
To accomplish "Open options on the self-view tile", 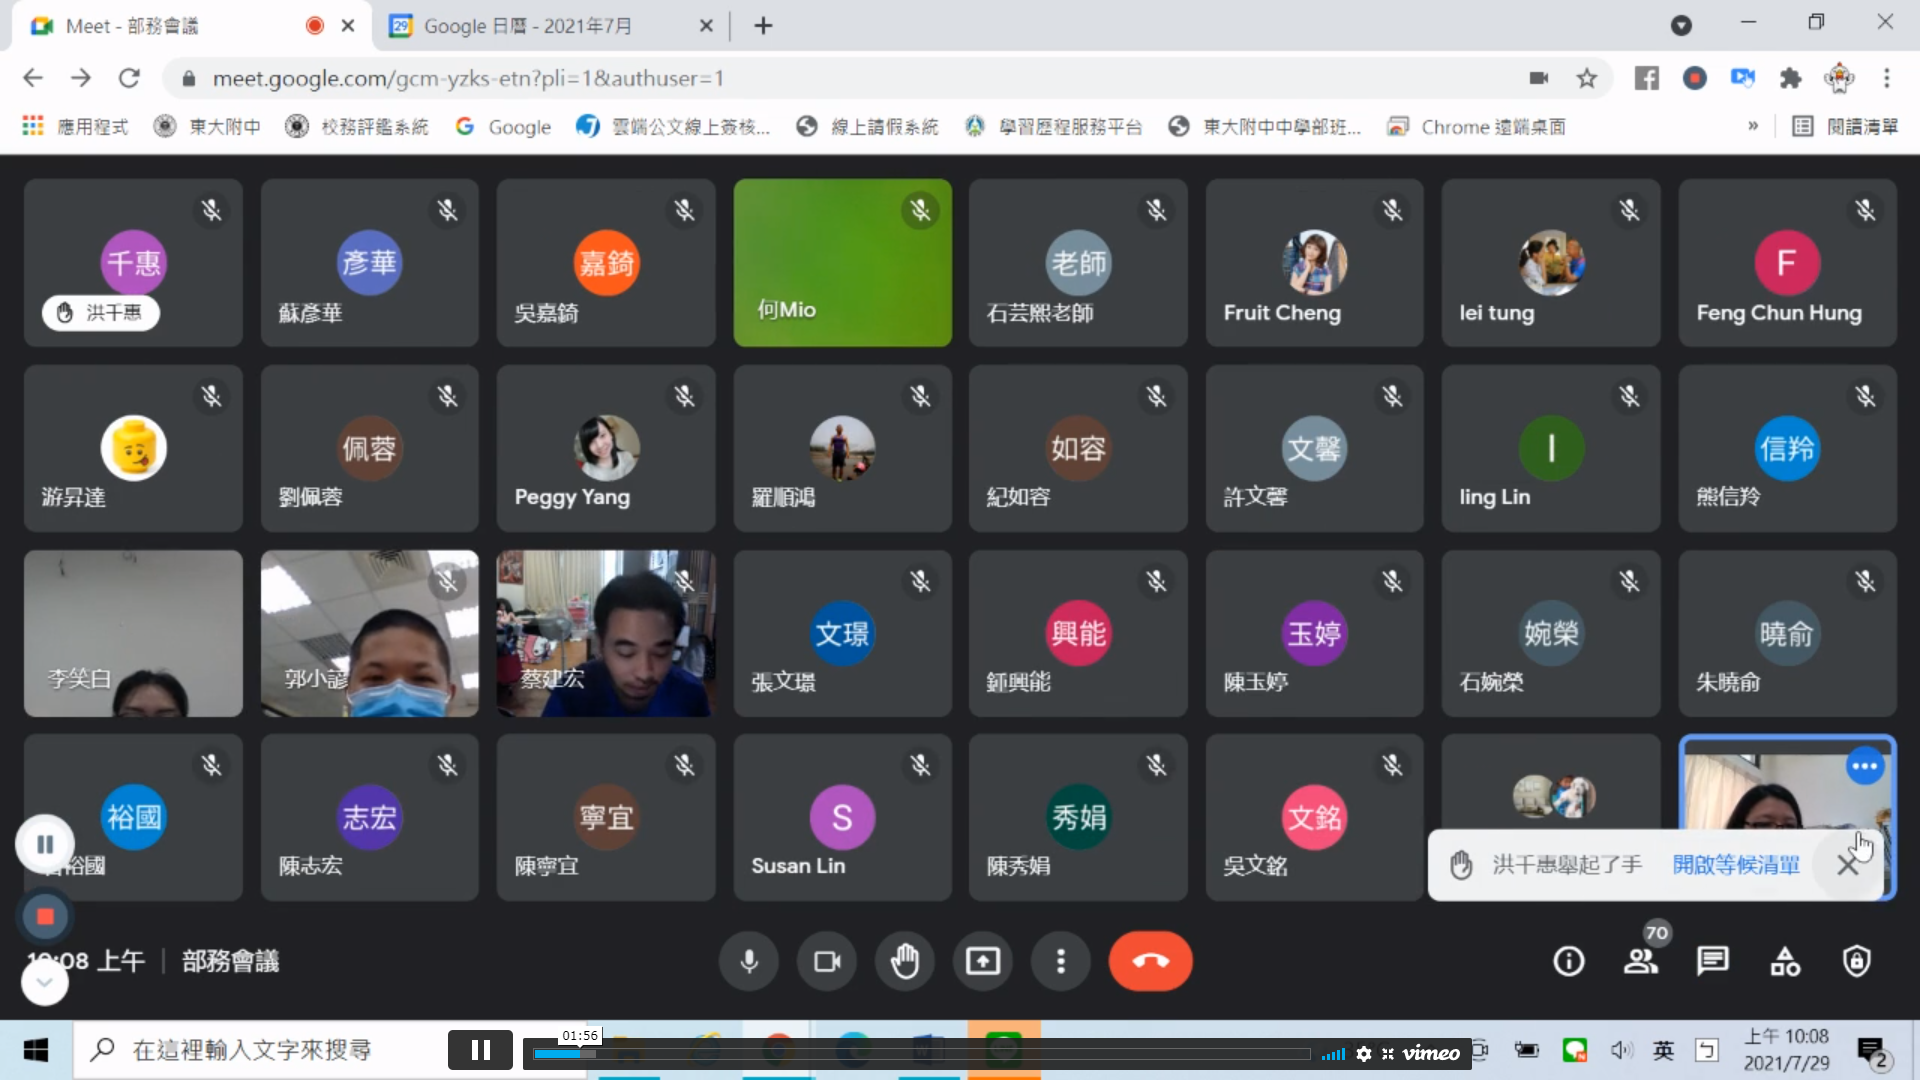I will (1864, 767).
